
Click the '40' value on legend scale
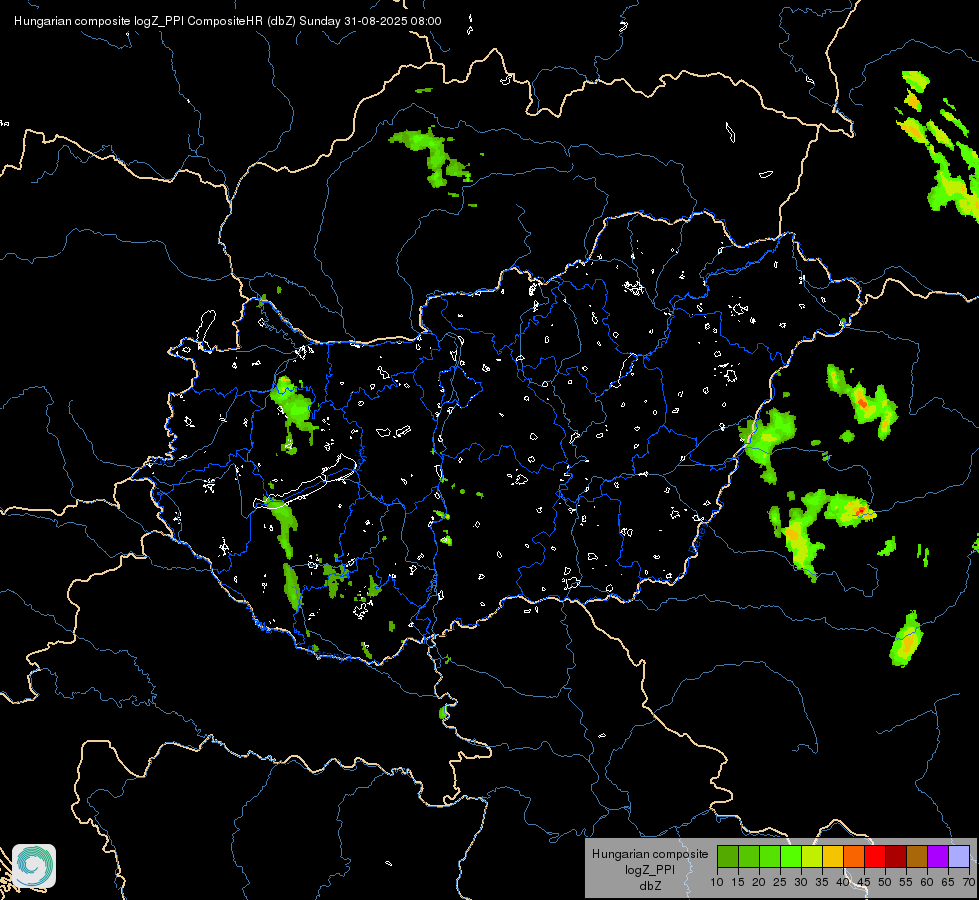pyautogui.click(x=843, y=882)
